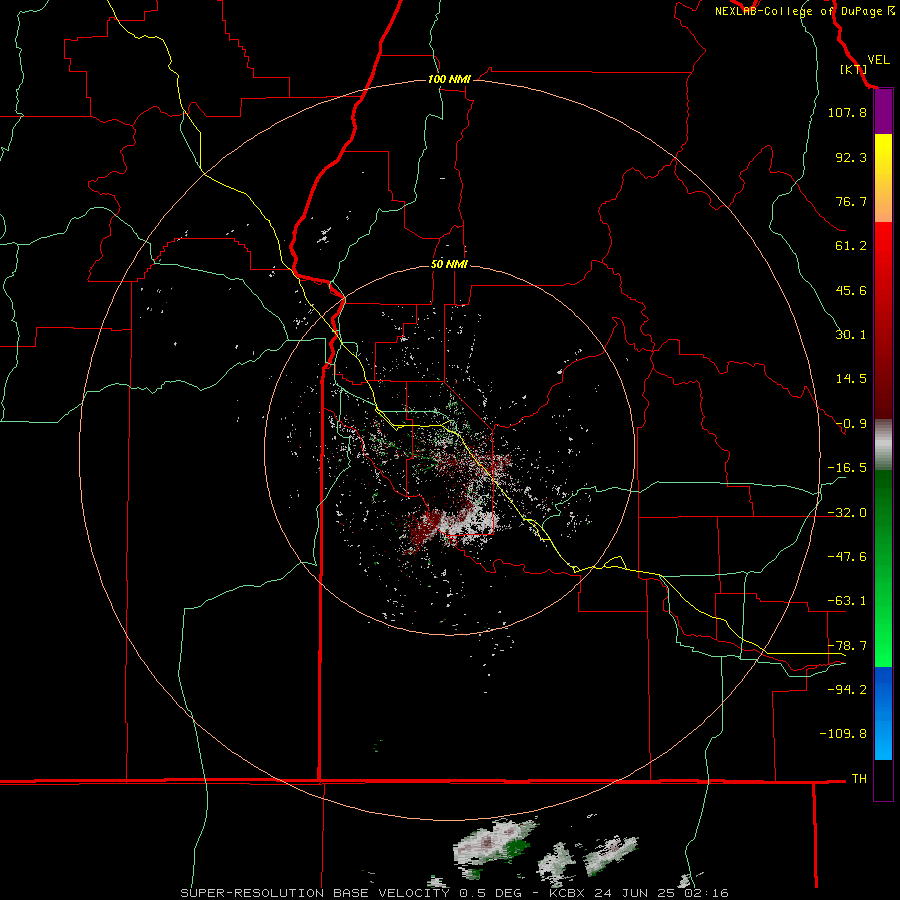This screenshot has width=900, height=900.
Task: Click the 76.7 legend value
Action: pos(851,201)
